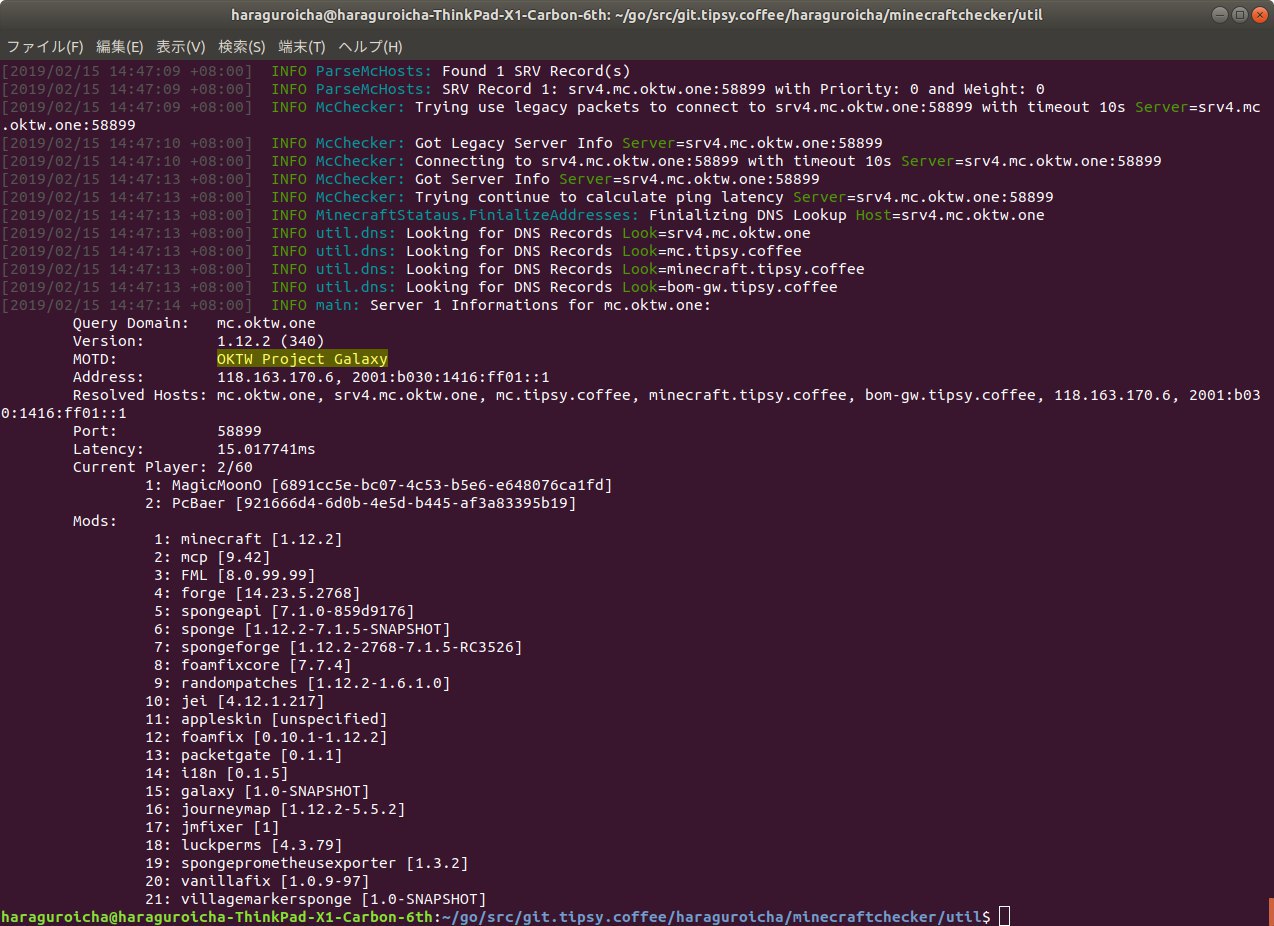Close the terminal window
The height and width of the screenshot is (926, 1274).
click(1259, 14)
